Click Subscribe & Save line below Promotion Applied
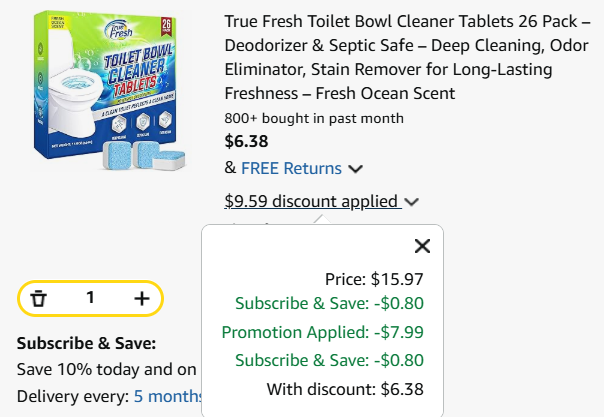The height and width of the screenshot is (417, 604). (329, 360)
